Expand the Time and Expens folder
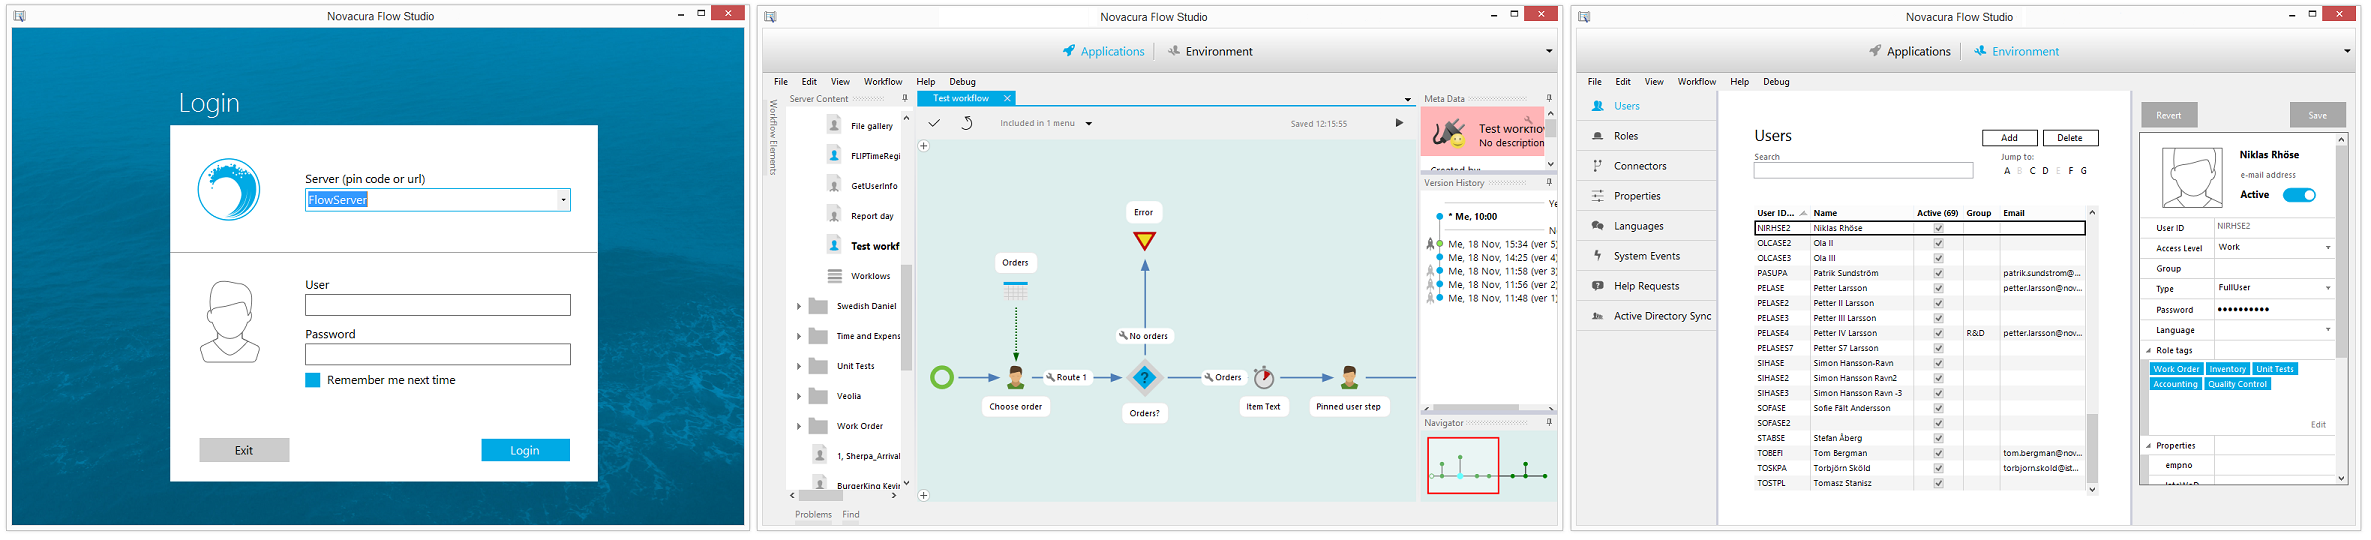2371x540 pixels. [799, 336]
